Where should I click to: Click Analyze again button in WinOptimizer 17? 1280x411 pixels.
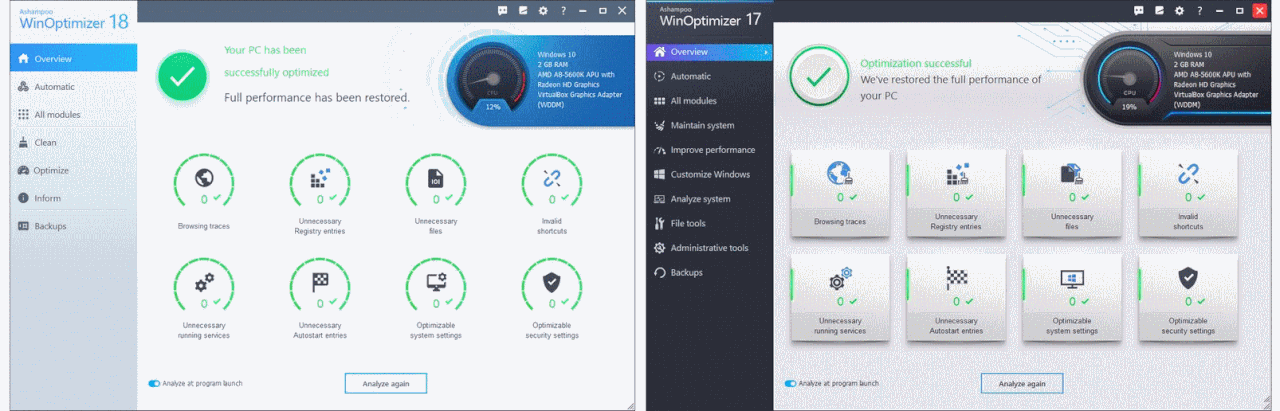[x=1022, y=383]
